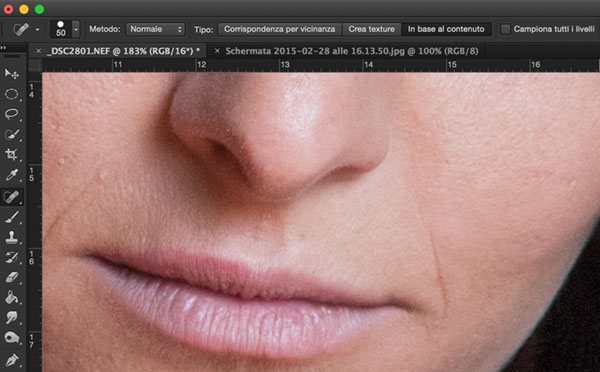This screenshot has width=600, height=372.
Task: Select the Lasso tool
Action: point(11,114)
